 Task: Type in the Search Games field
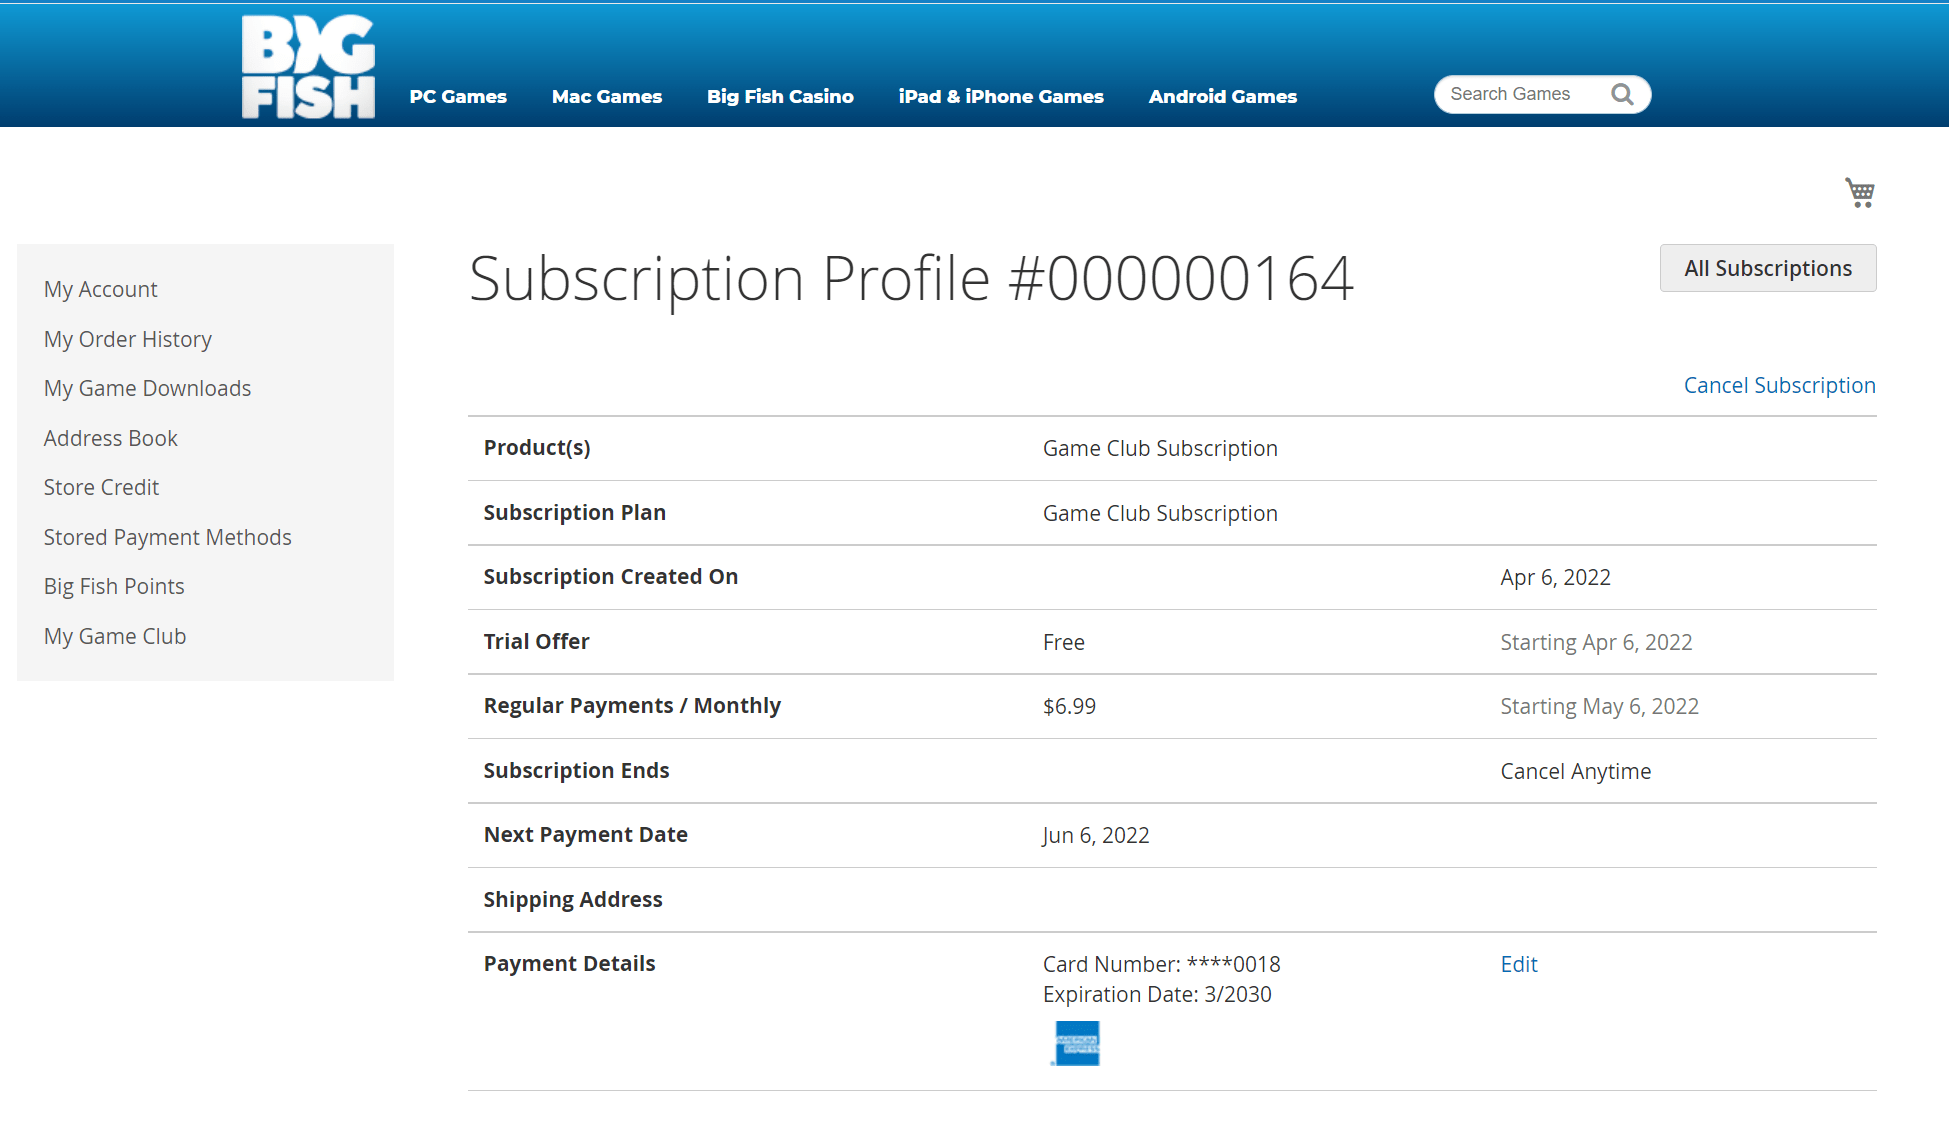pyautogui.click(x=1520, y=94)
